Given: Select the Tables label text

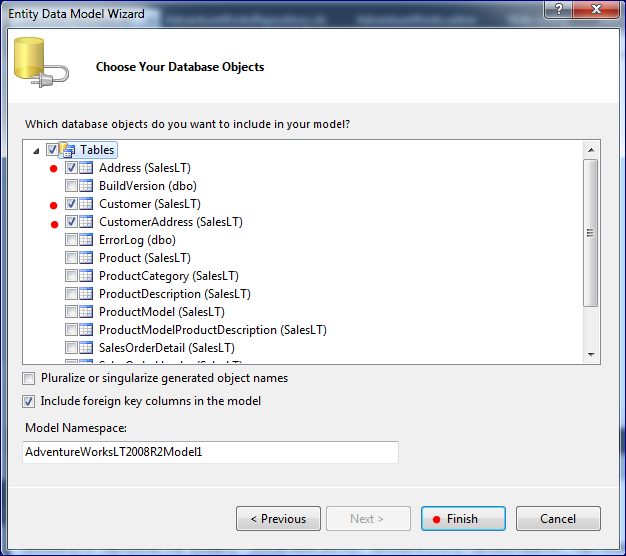Looking at the screenshot, I should [x=97, y=150].
